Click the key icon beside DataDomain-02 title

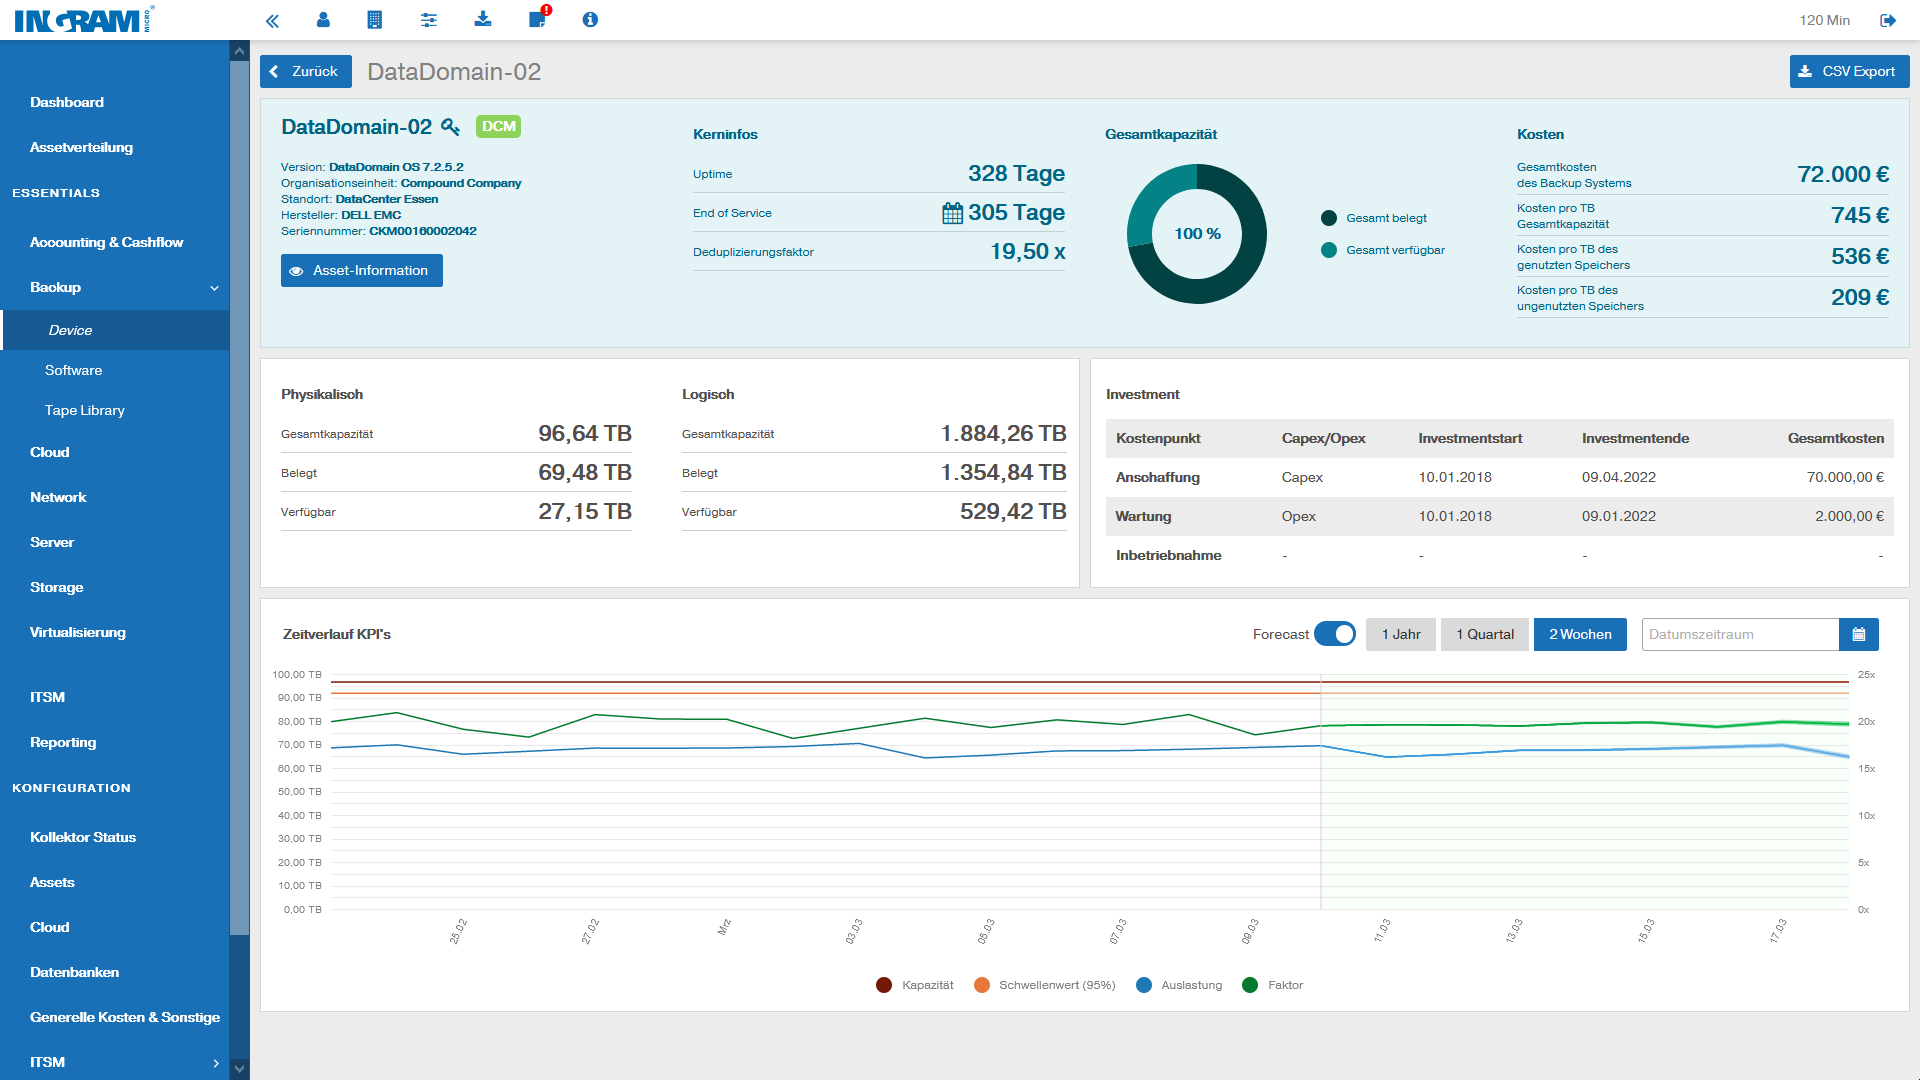pos(451,127)
